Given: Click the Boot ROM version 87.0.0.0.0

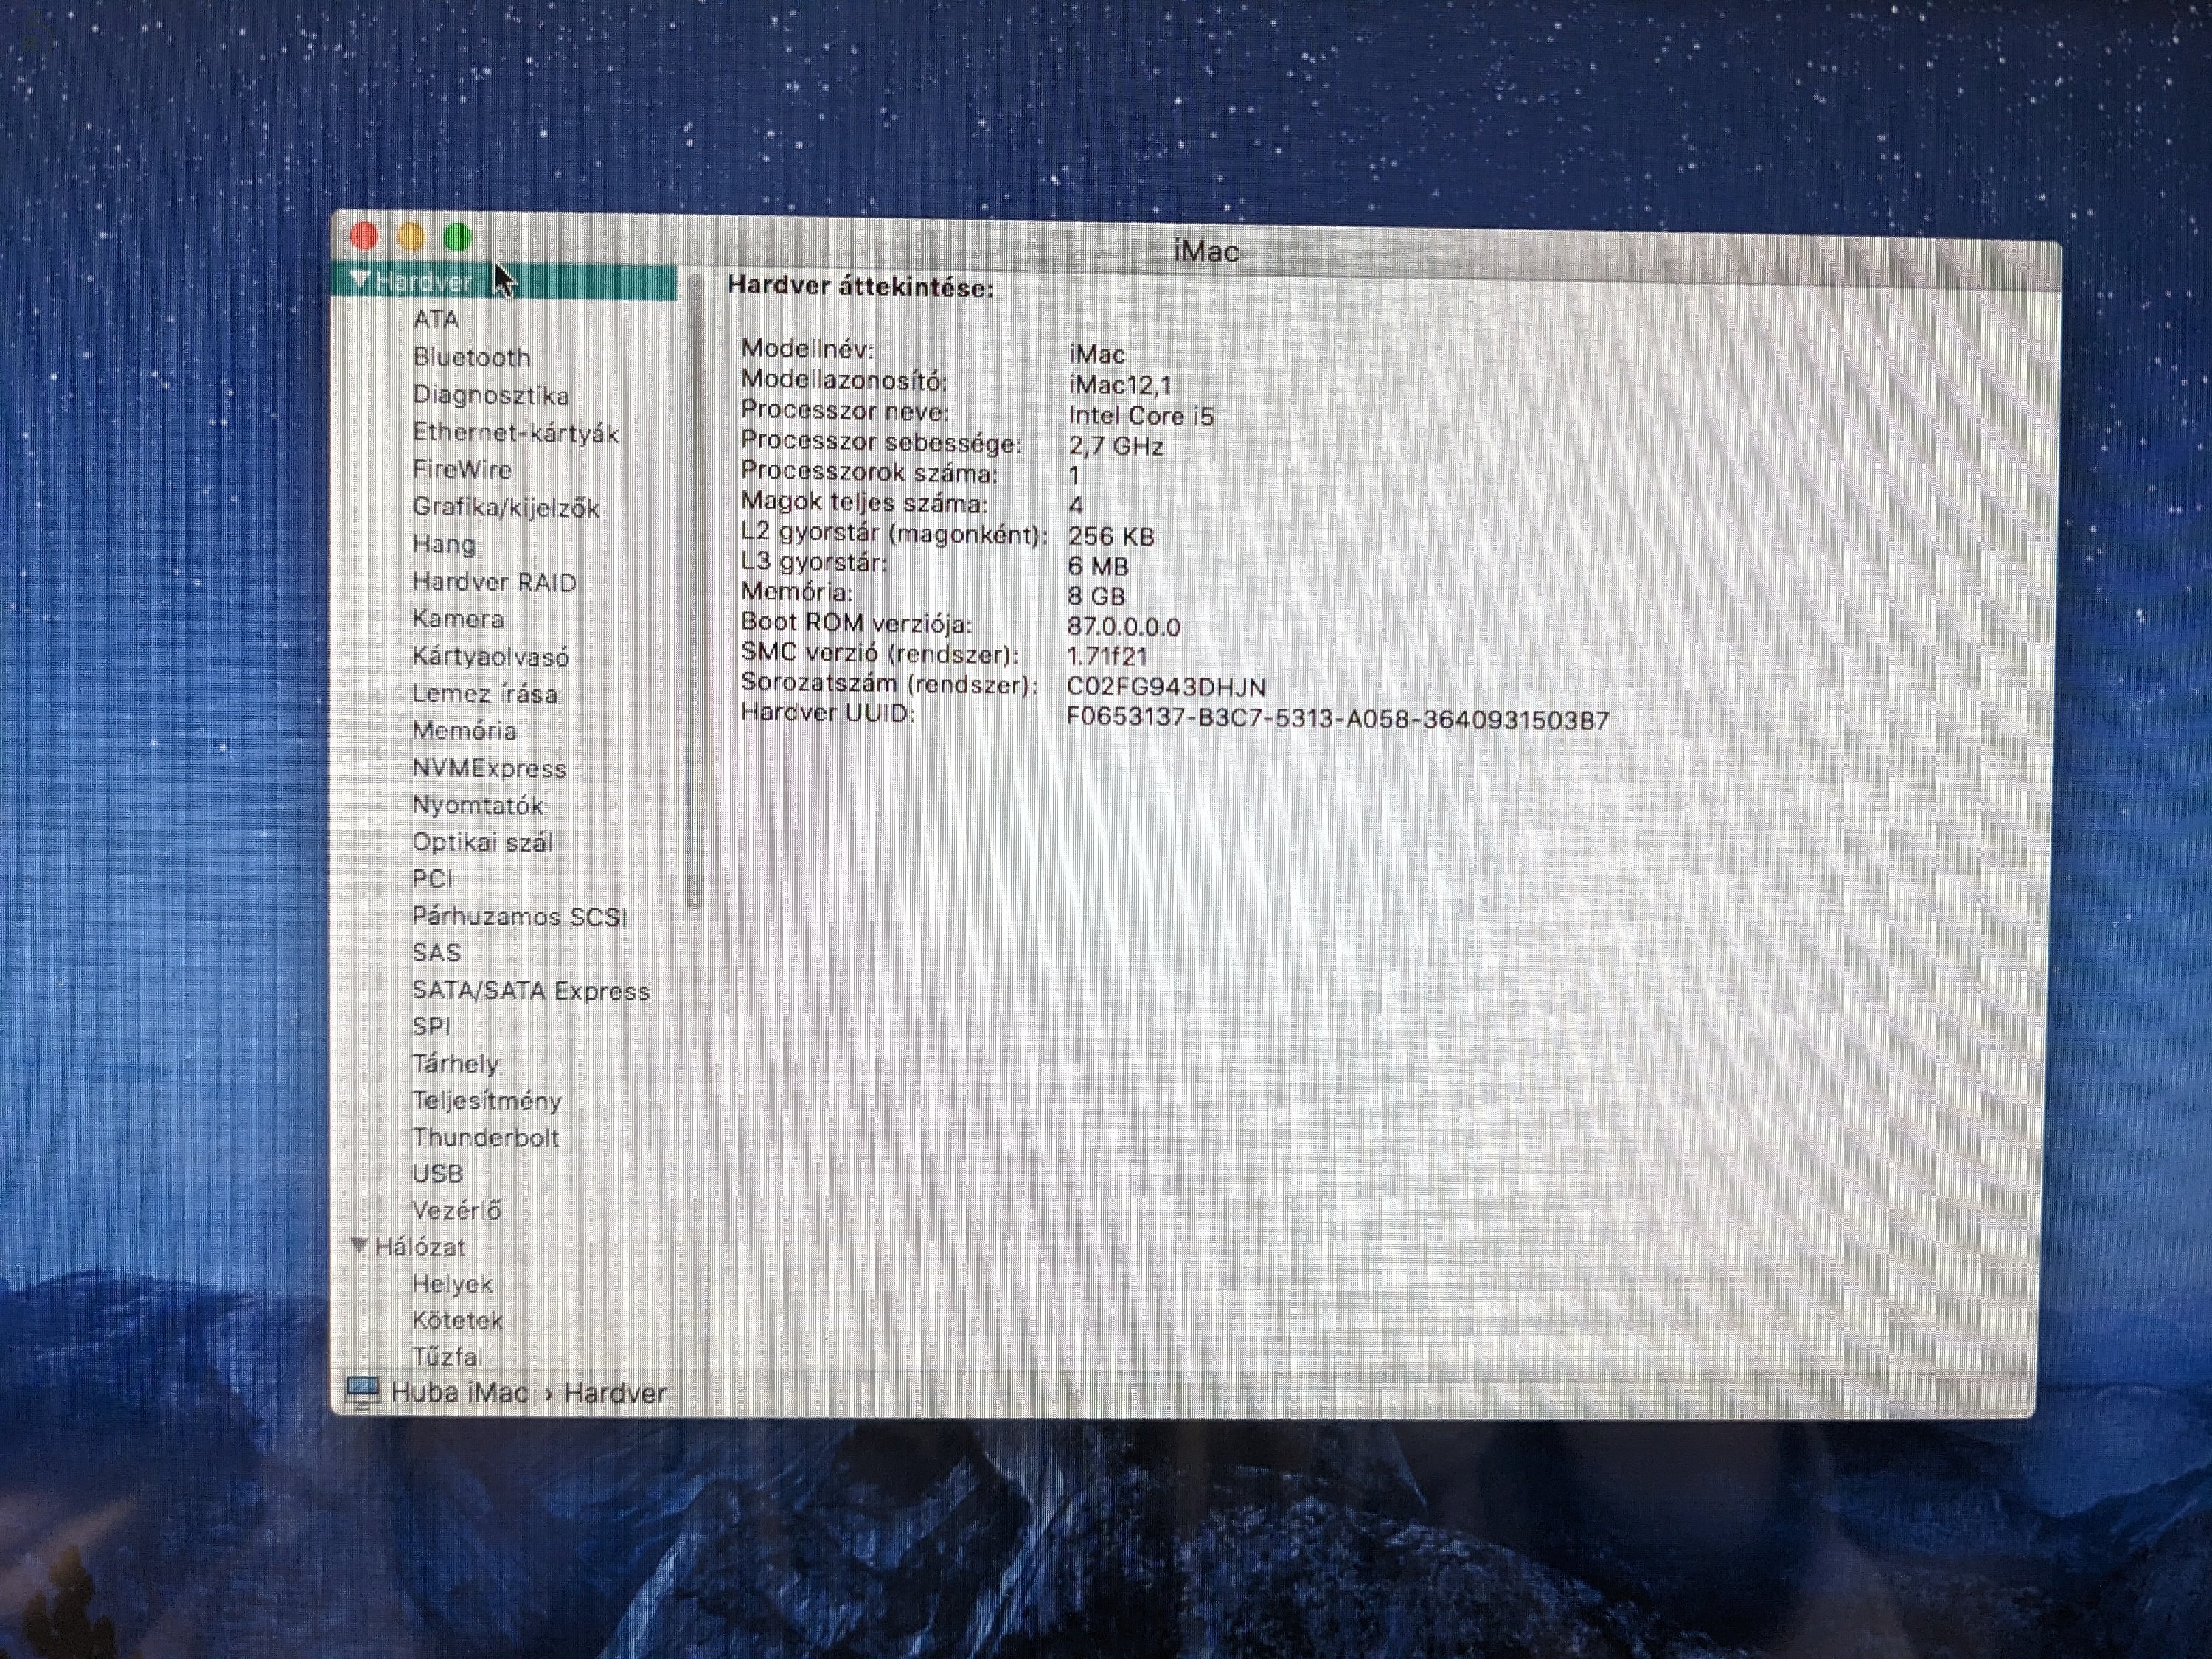Looking at the screenshot, I should 1123,627.
